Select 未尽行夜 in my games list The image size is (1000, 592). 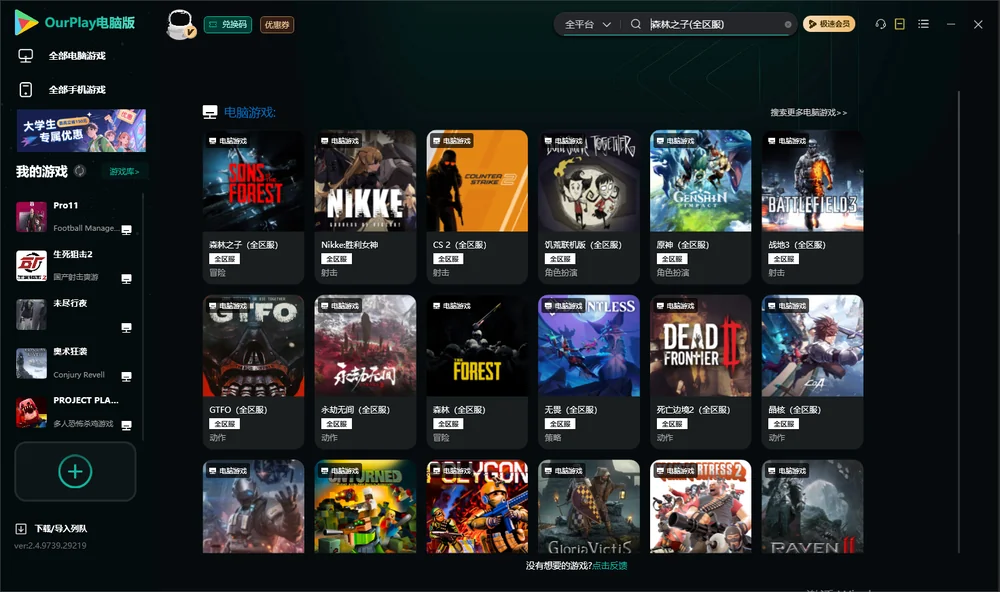pyautogui.click(x=75, y=314)
